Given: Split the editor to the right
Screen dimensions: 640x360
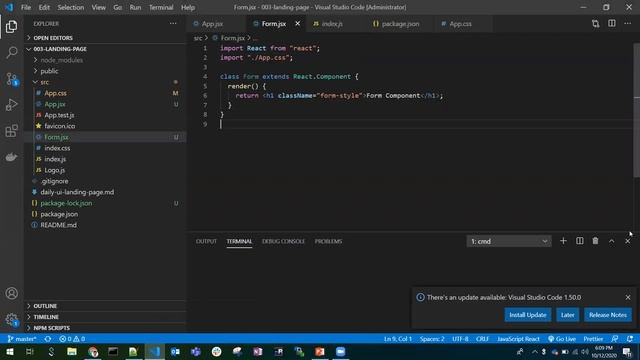Looking at the screenshot, I should click(x=611, y=24).
